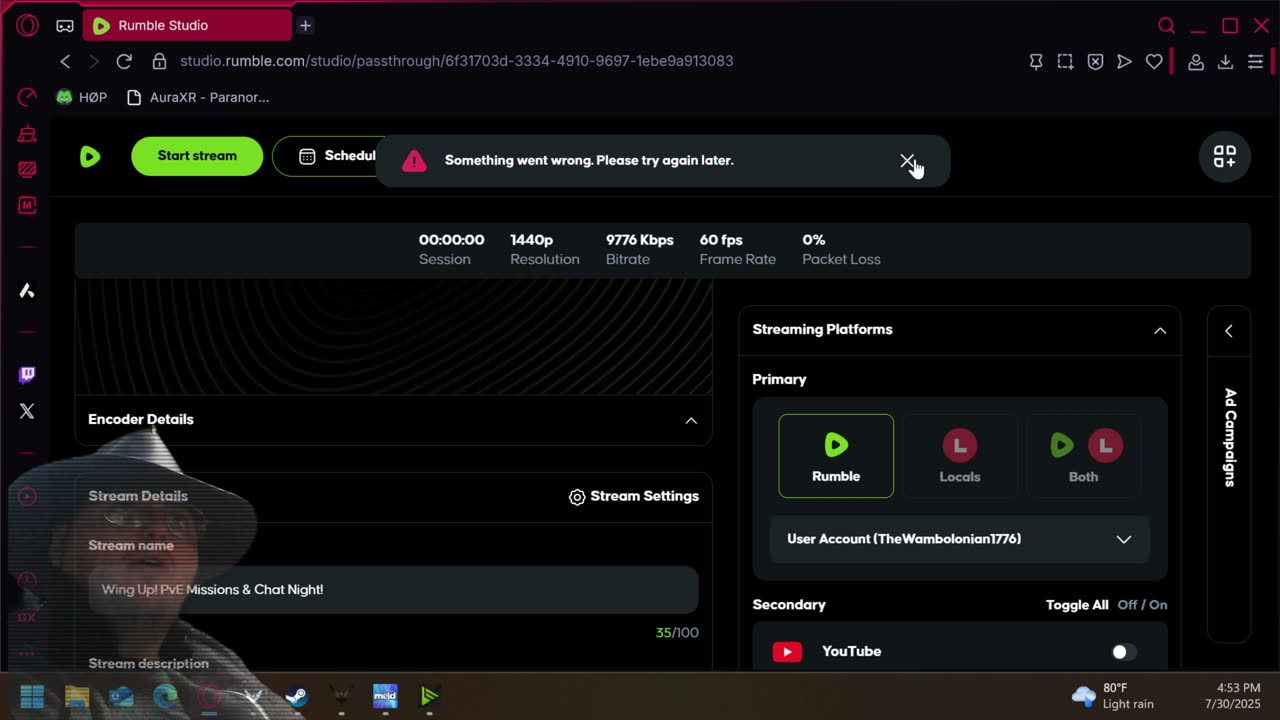Click the 00:00:00 session timer
The image size is (1280, 720).
451,240
